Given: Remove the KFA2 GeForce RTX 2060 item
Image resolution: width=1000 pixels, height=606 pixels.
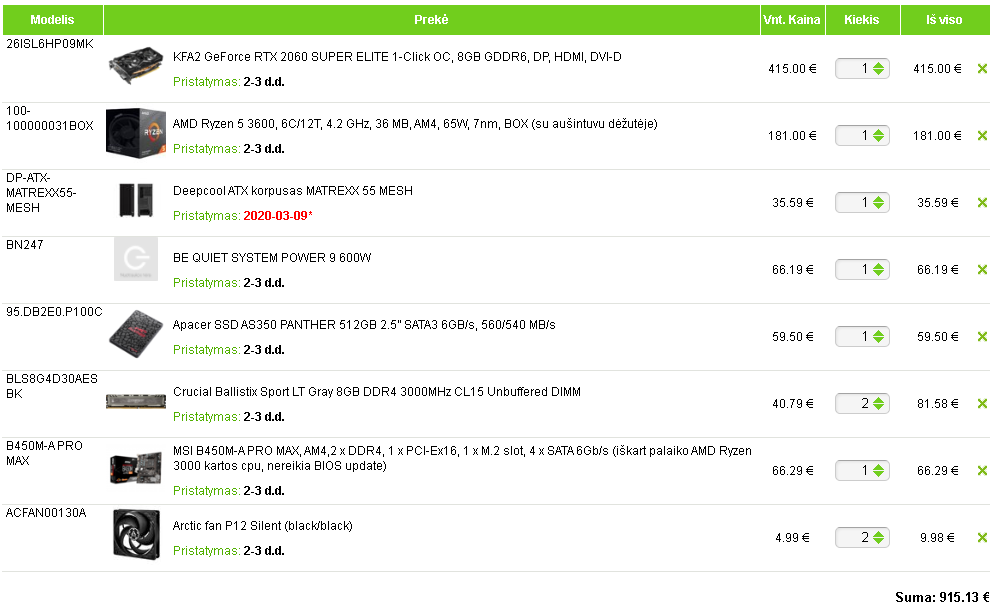Looking at the screenshot, I should tap(982, 69).
